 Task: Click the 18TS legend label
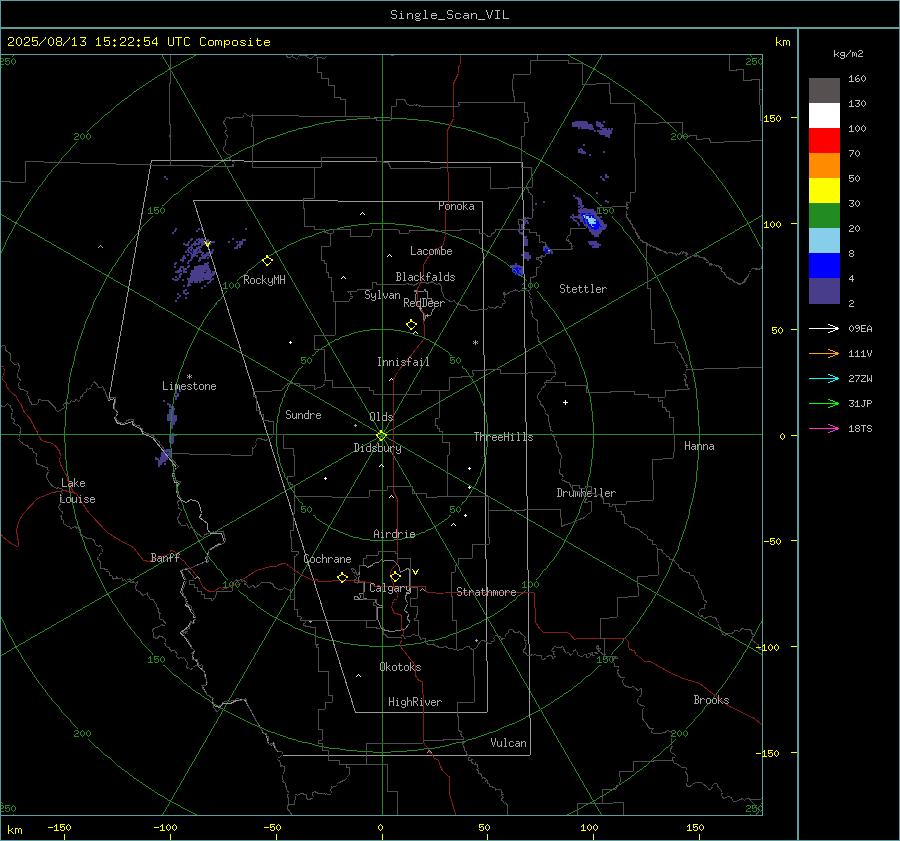(860, 428)
